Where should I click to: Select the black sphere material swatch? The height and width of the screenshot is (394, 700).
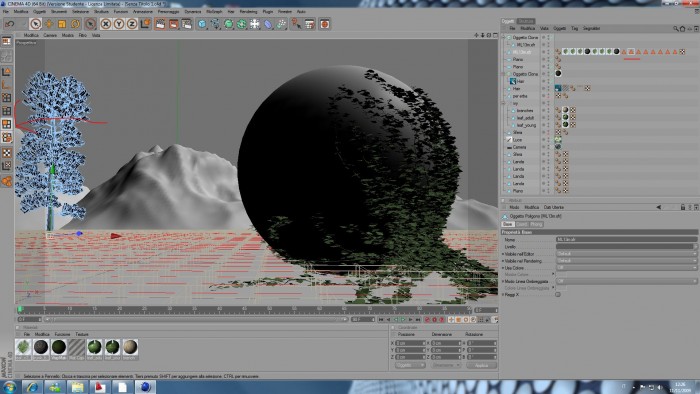click(41, 347)
